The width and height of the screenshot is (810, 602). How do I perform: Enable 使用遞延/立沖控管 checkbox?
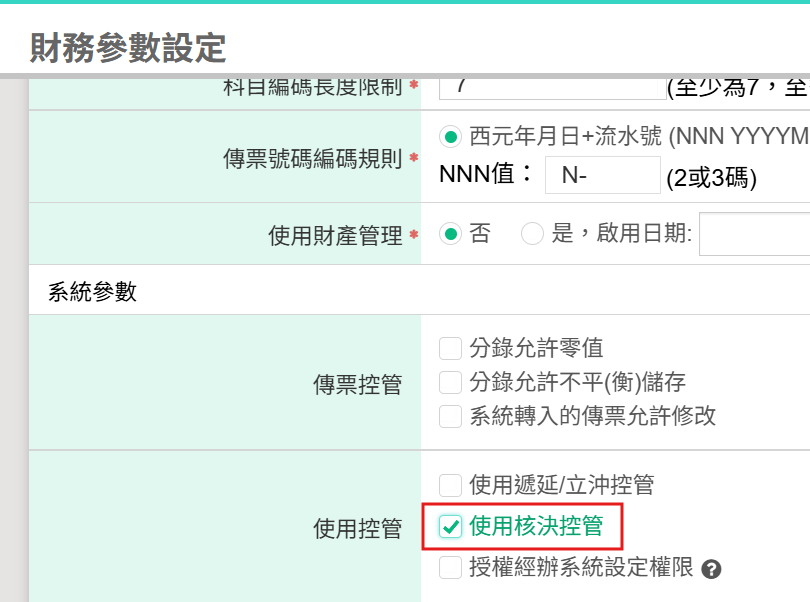451,486
